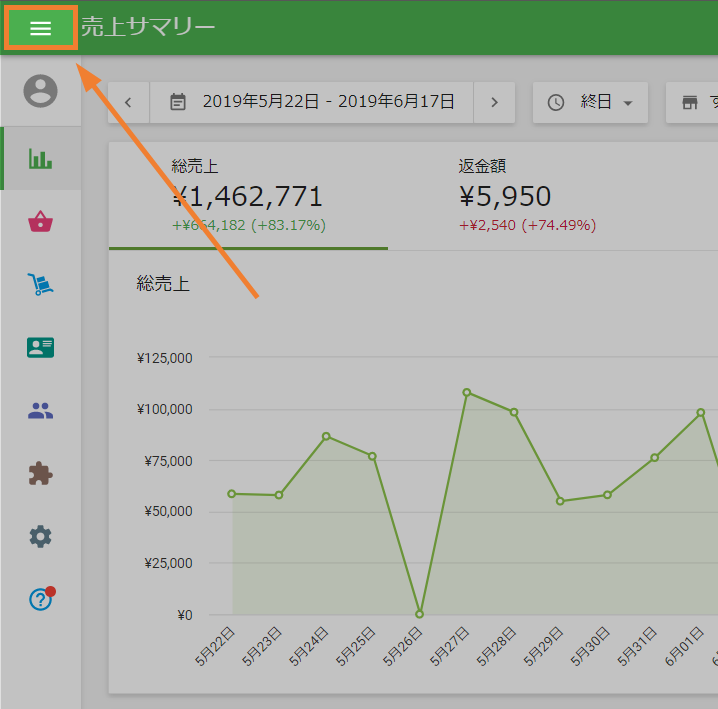This screenshot has height=709, width=718.
Task: Open the store filter dropdown
Action: pyautogui.click(x=692, y=102)
